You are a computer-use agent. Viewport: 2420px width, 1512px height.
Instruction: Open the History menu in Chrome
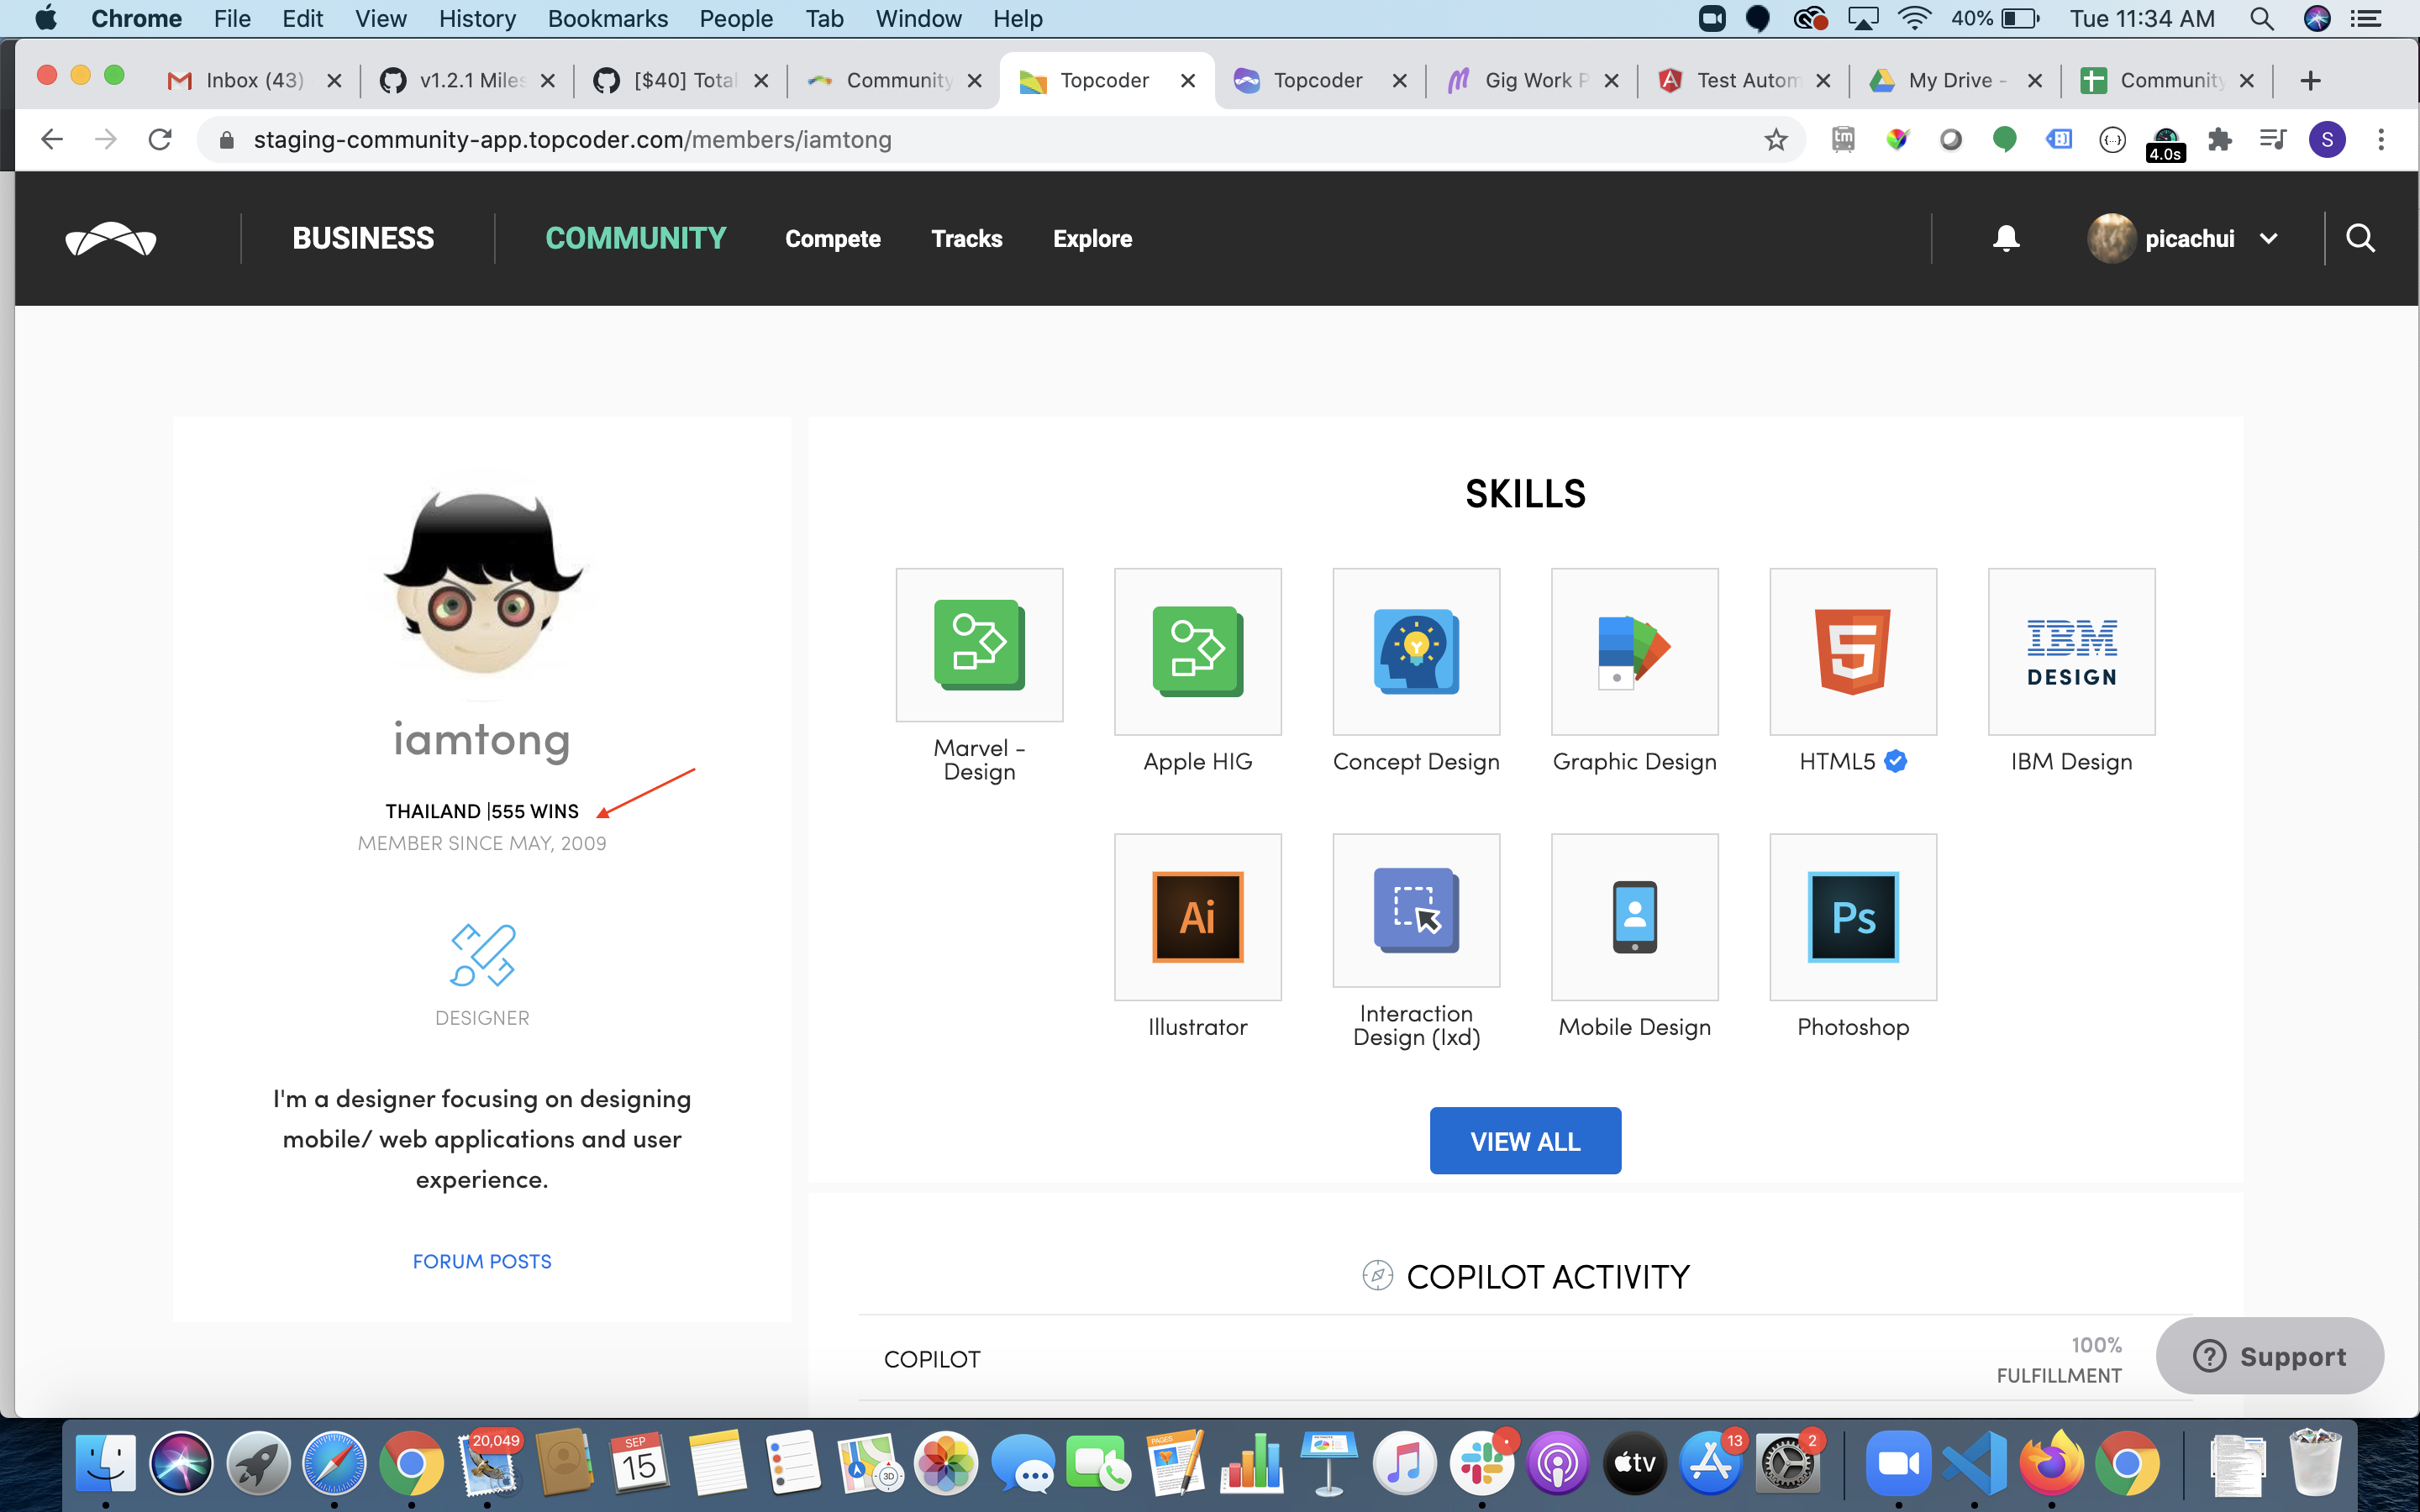[x=477, y=19]
